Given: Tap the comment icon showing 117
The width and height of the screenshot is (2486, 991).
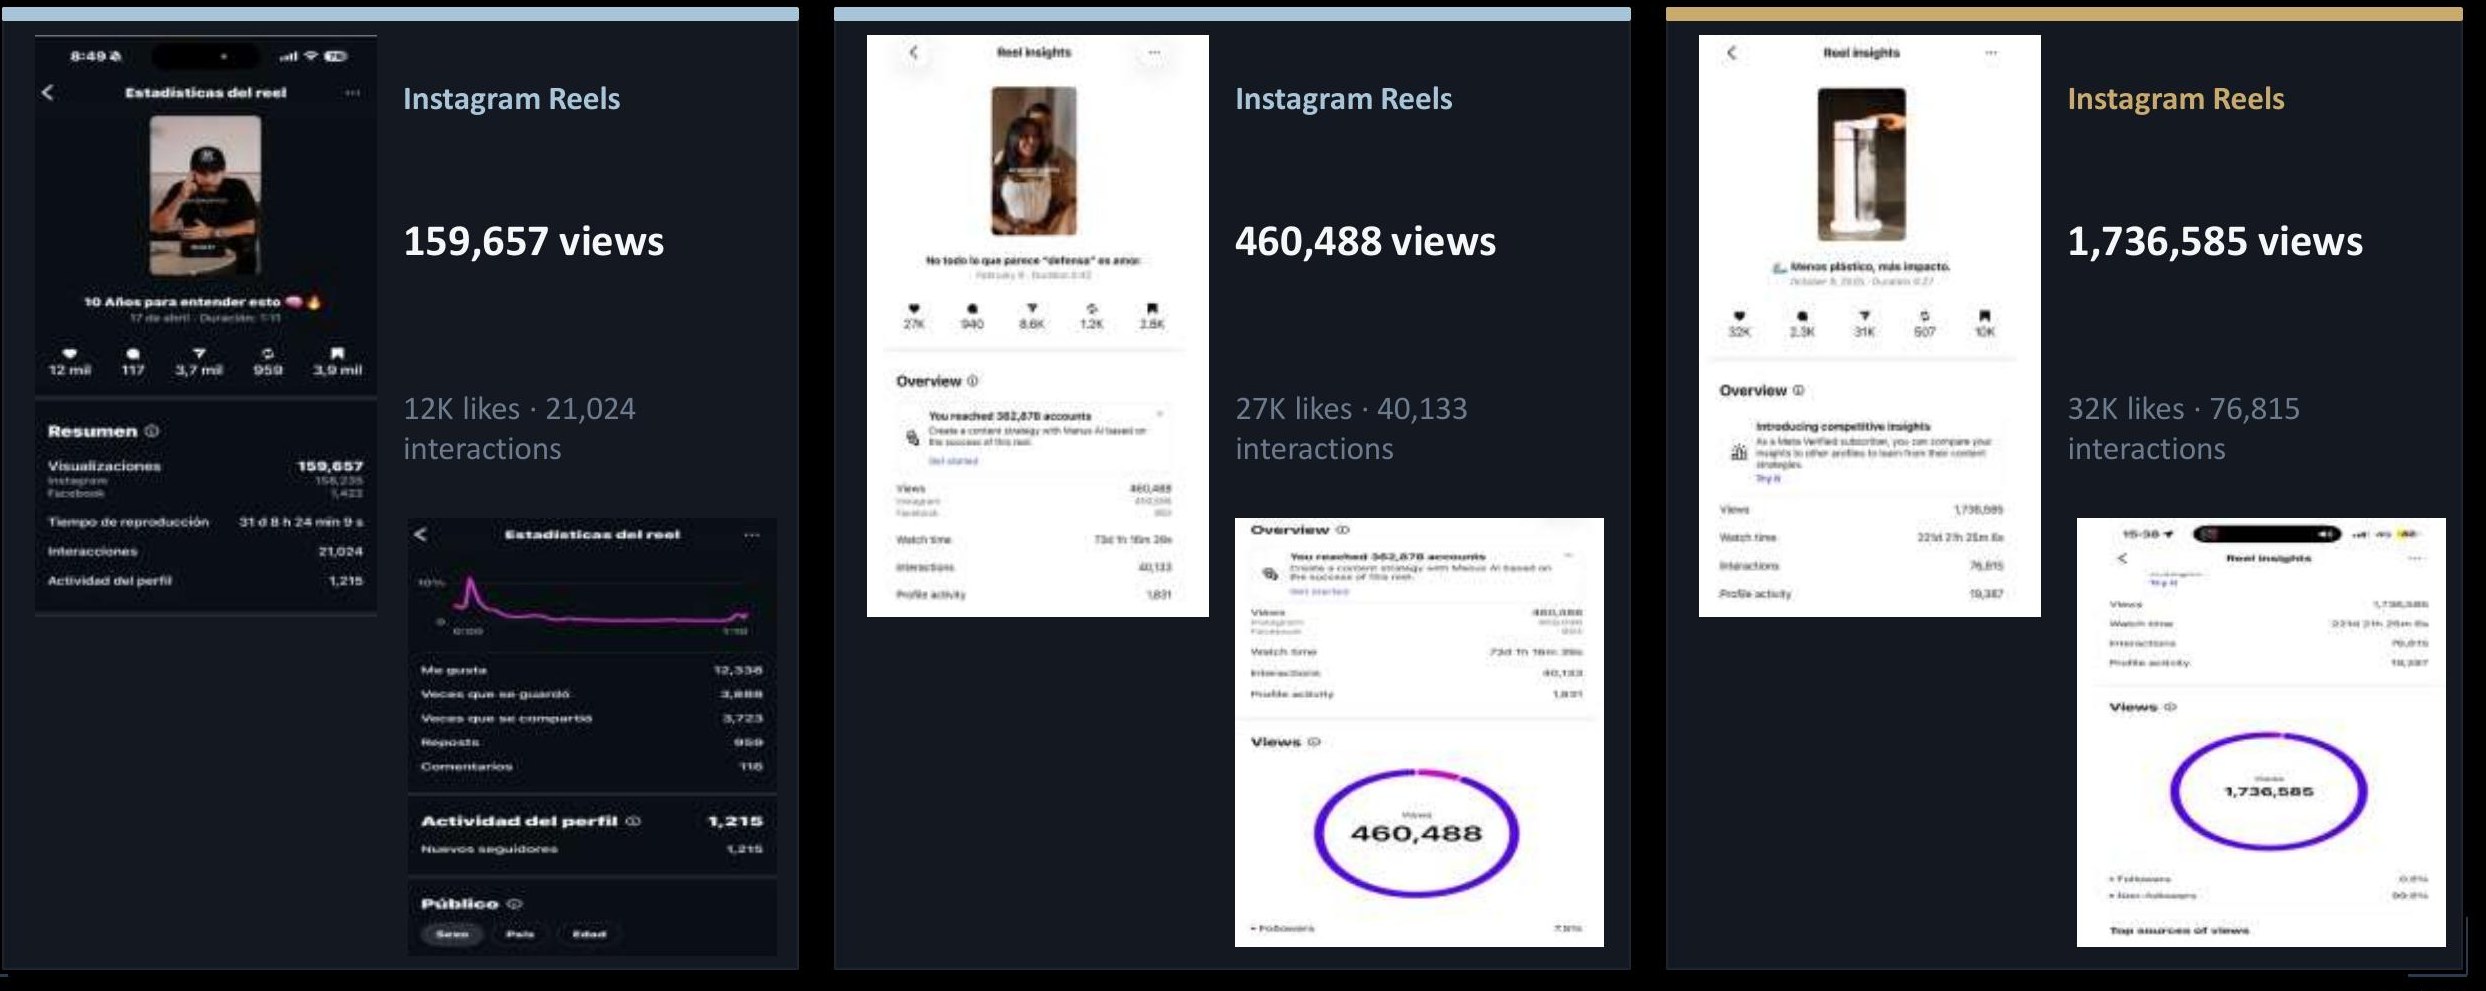Looking at the screenshot, I should tap(133, 353).
